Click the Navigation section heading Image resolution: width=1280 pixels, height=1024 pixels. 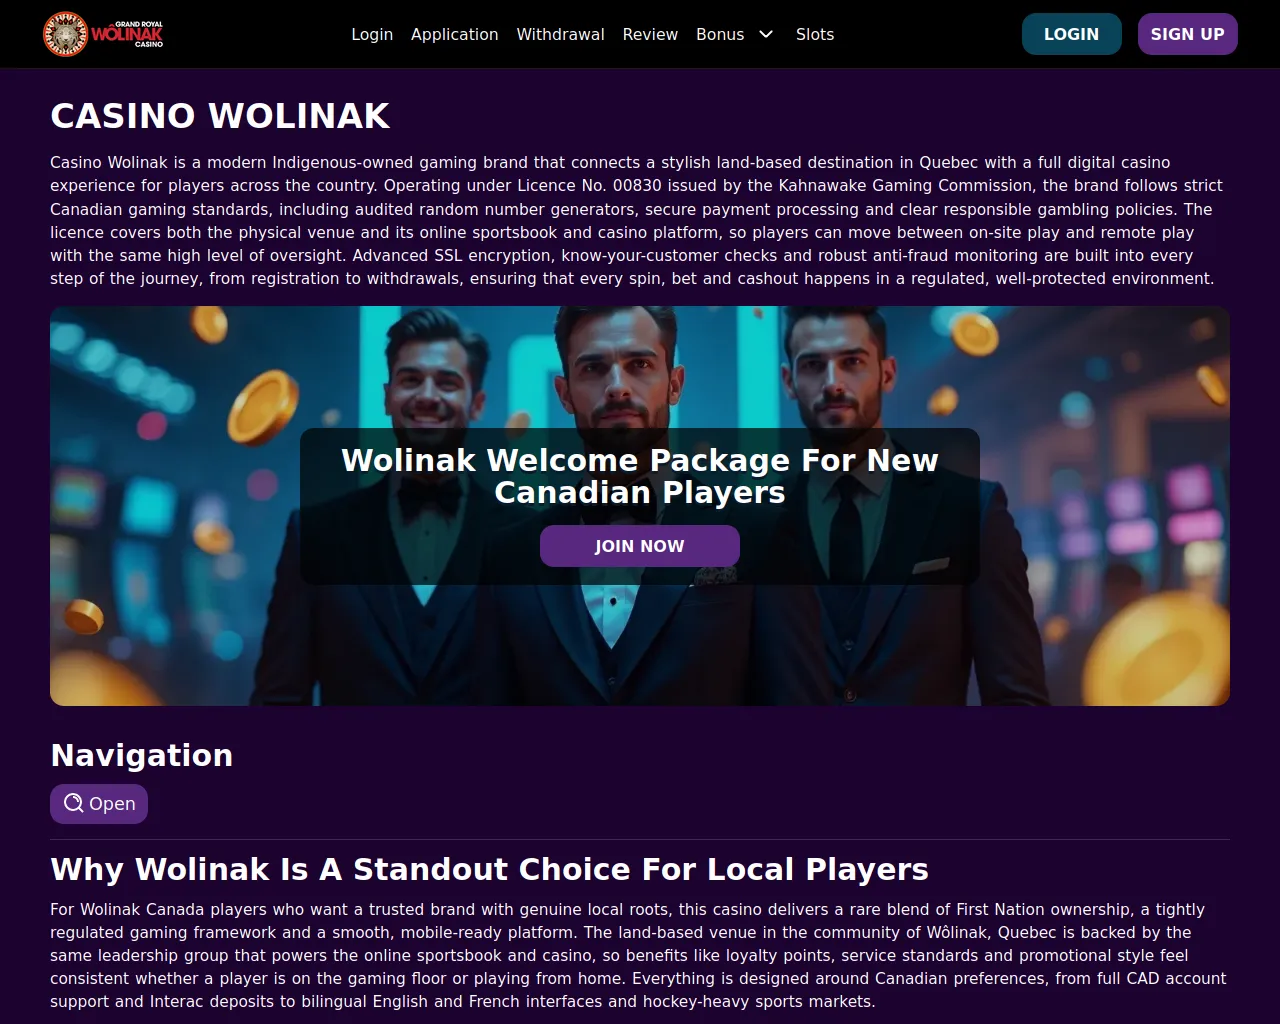142,755
